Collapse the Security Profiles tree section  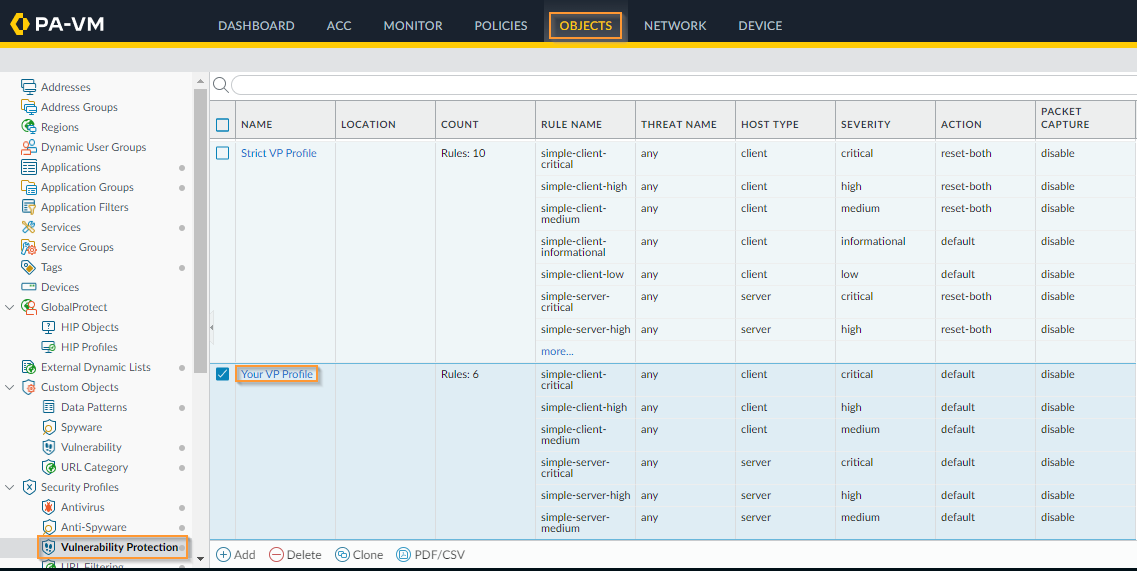tap(10, 487)
